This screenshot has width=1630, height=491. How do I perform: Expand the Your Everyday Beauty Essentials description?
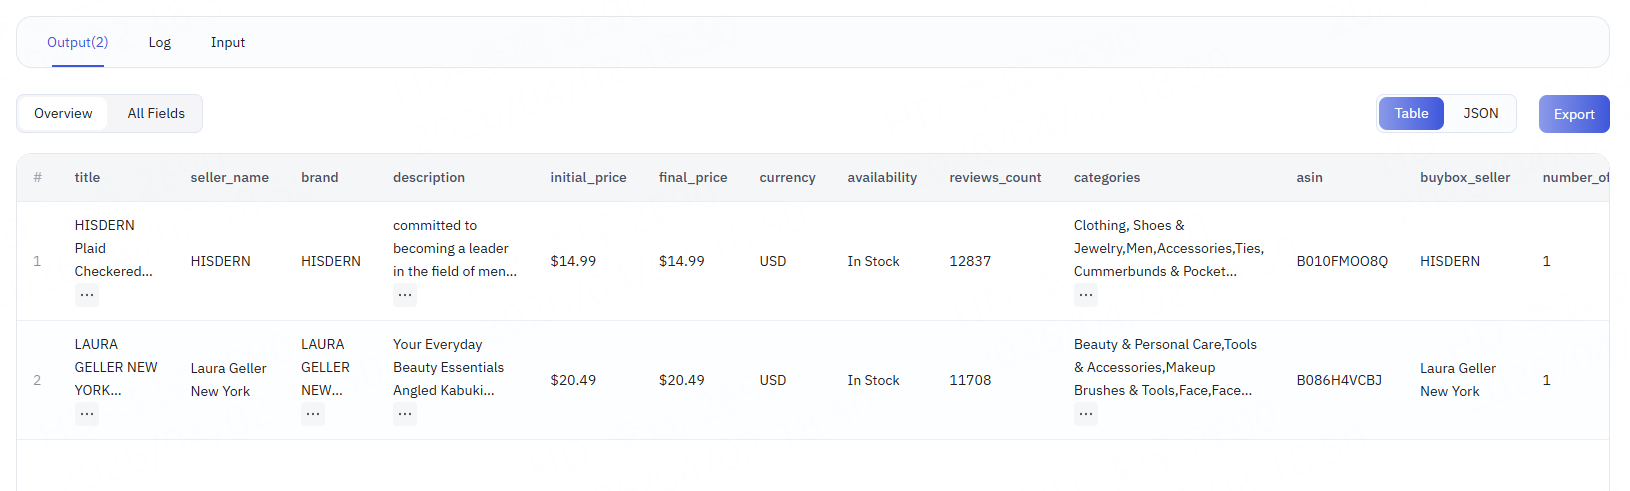(x=405, y=413)
